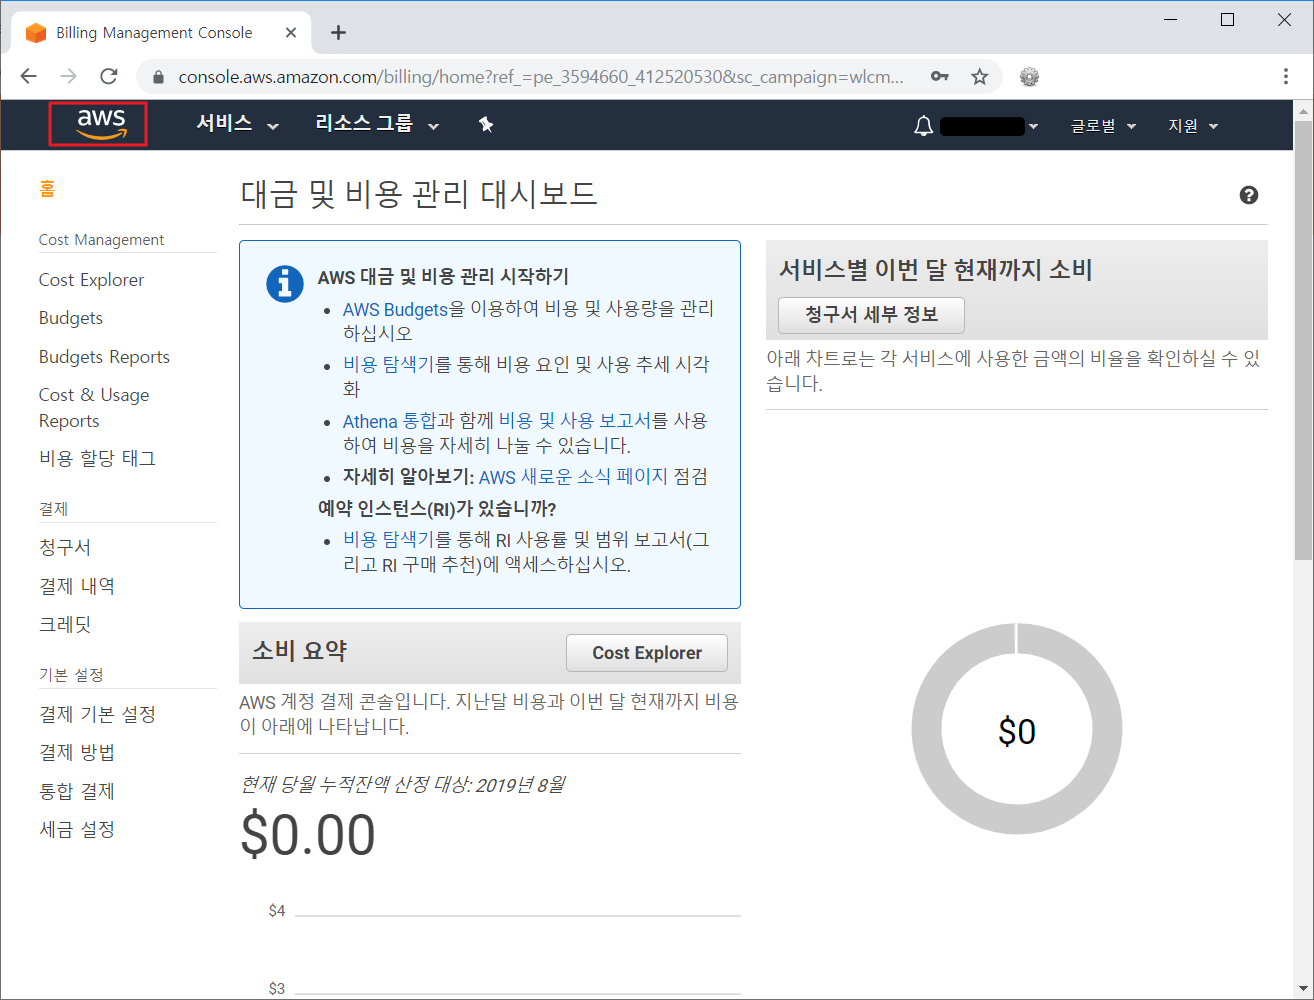View site lock security info
The width and height of the screenshot is (1314, 1000).
tap(158, 77)
